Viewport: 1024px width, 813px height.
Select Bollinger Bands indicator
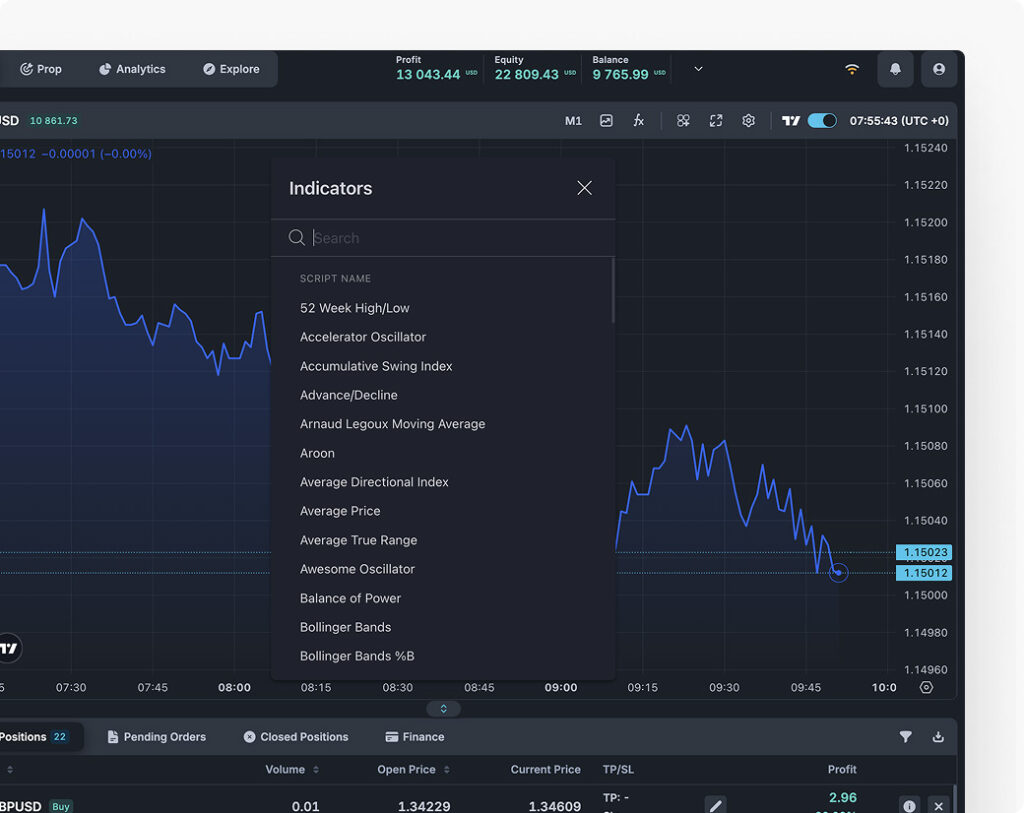click(x=345, y=627)
